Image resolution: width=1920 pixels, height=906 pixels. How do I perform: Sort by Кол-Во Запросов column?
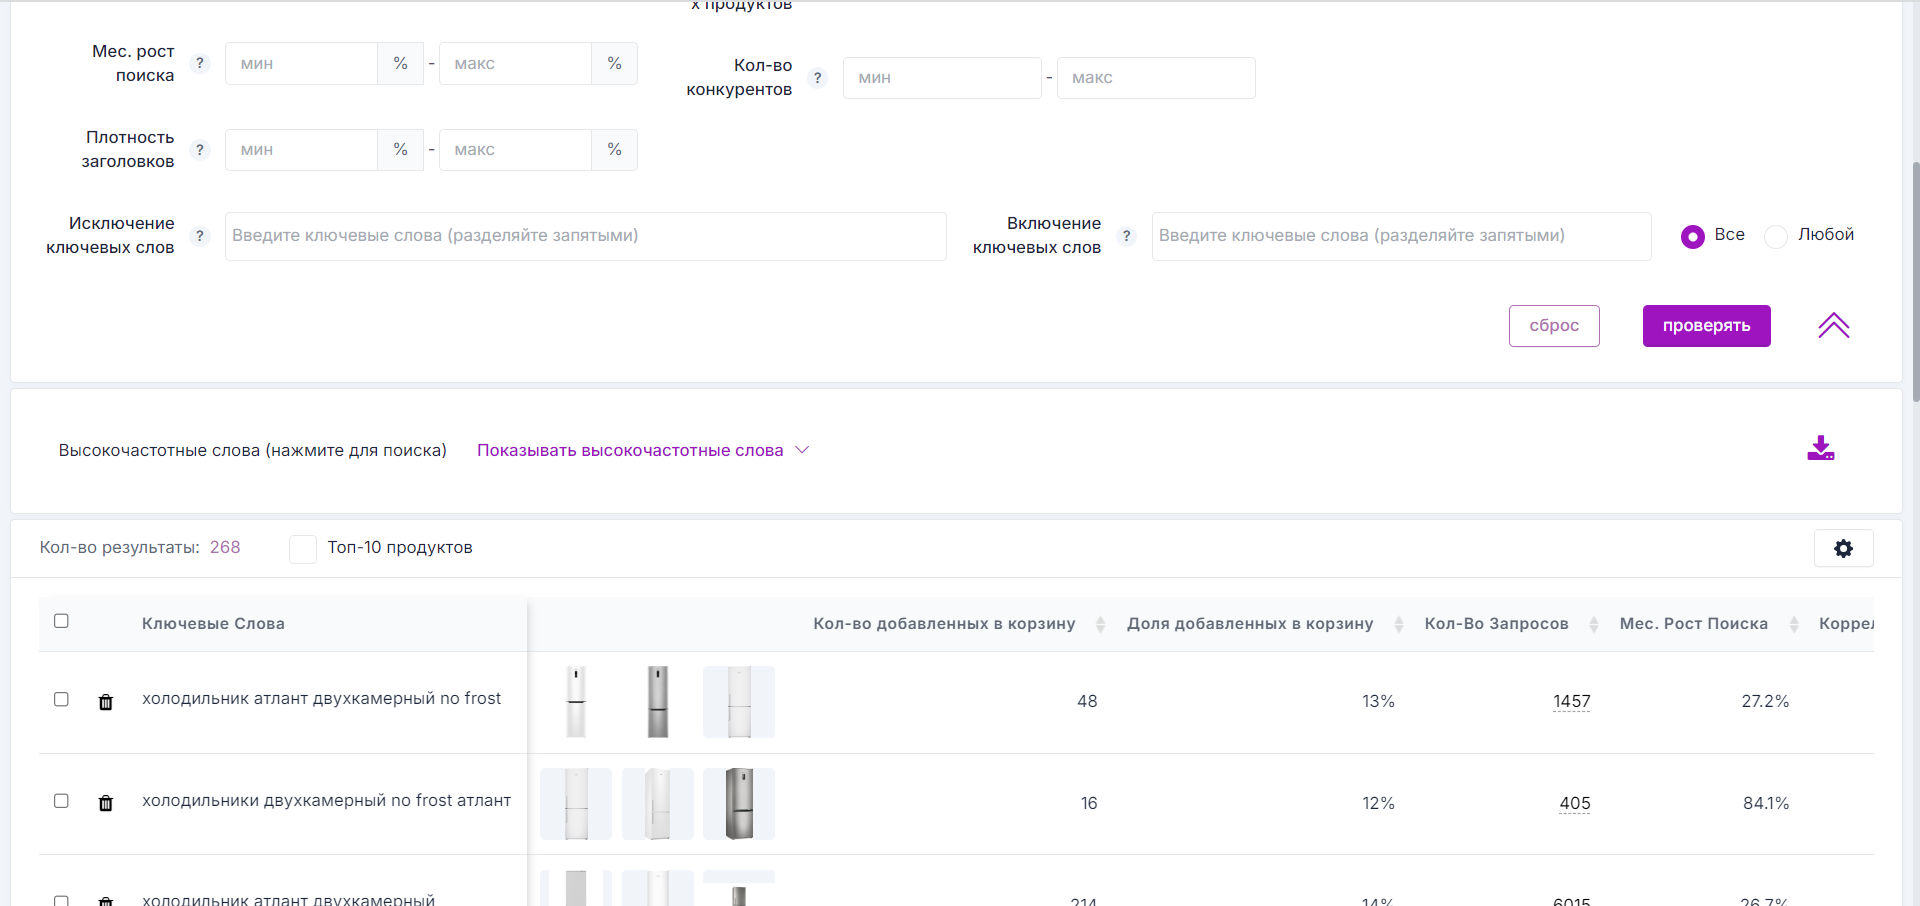[1593, 624]
